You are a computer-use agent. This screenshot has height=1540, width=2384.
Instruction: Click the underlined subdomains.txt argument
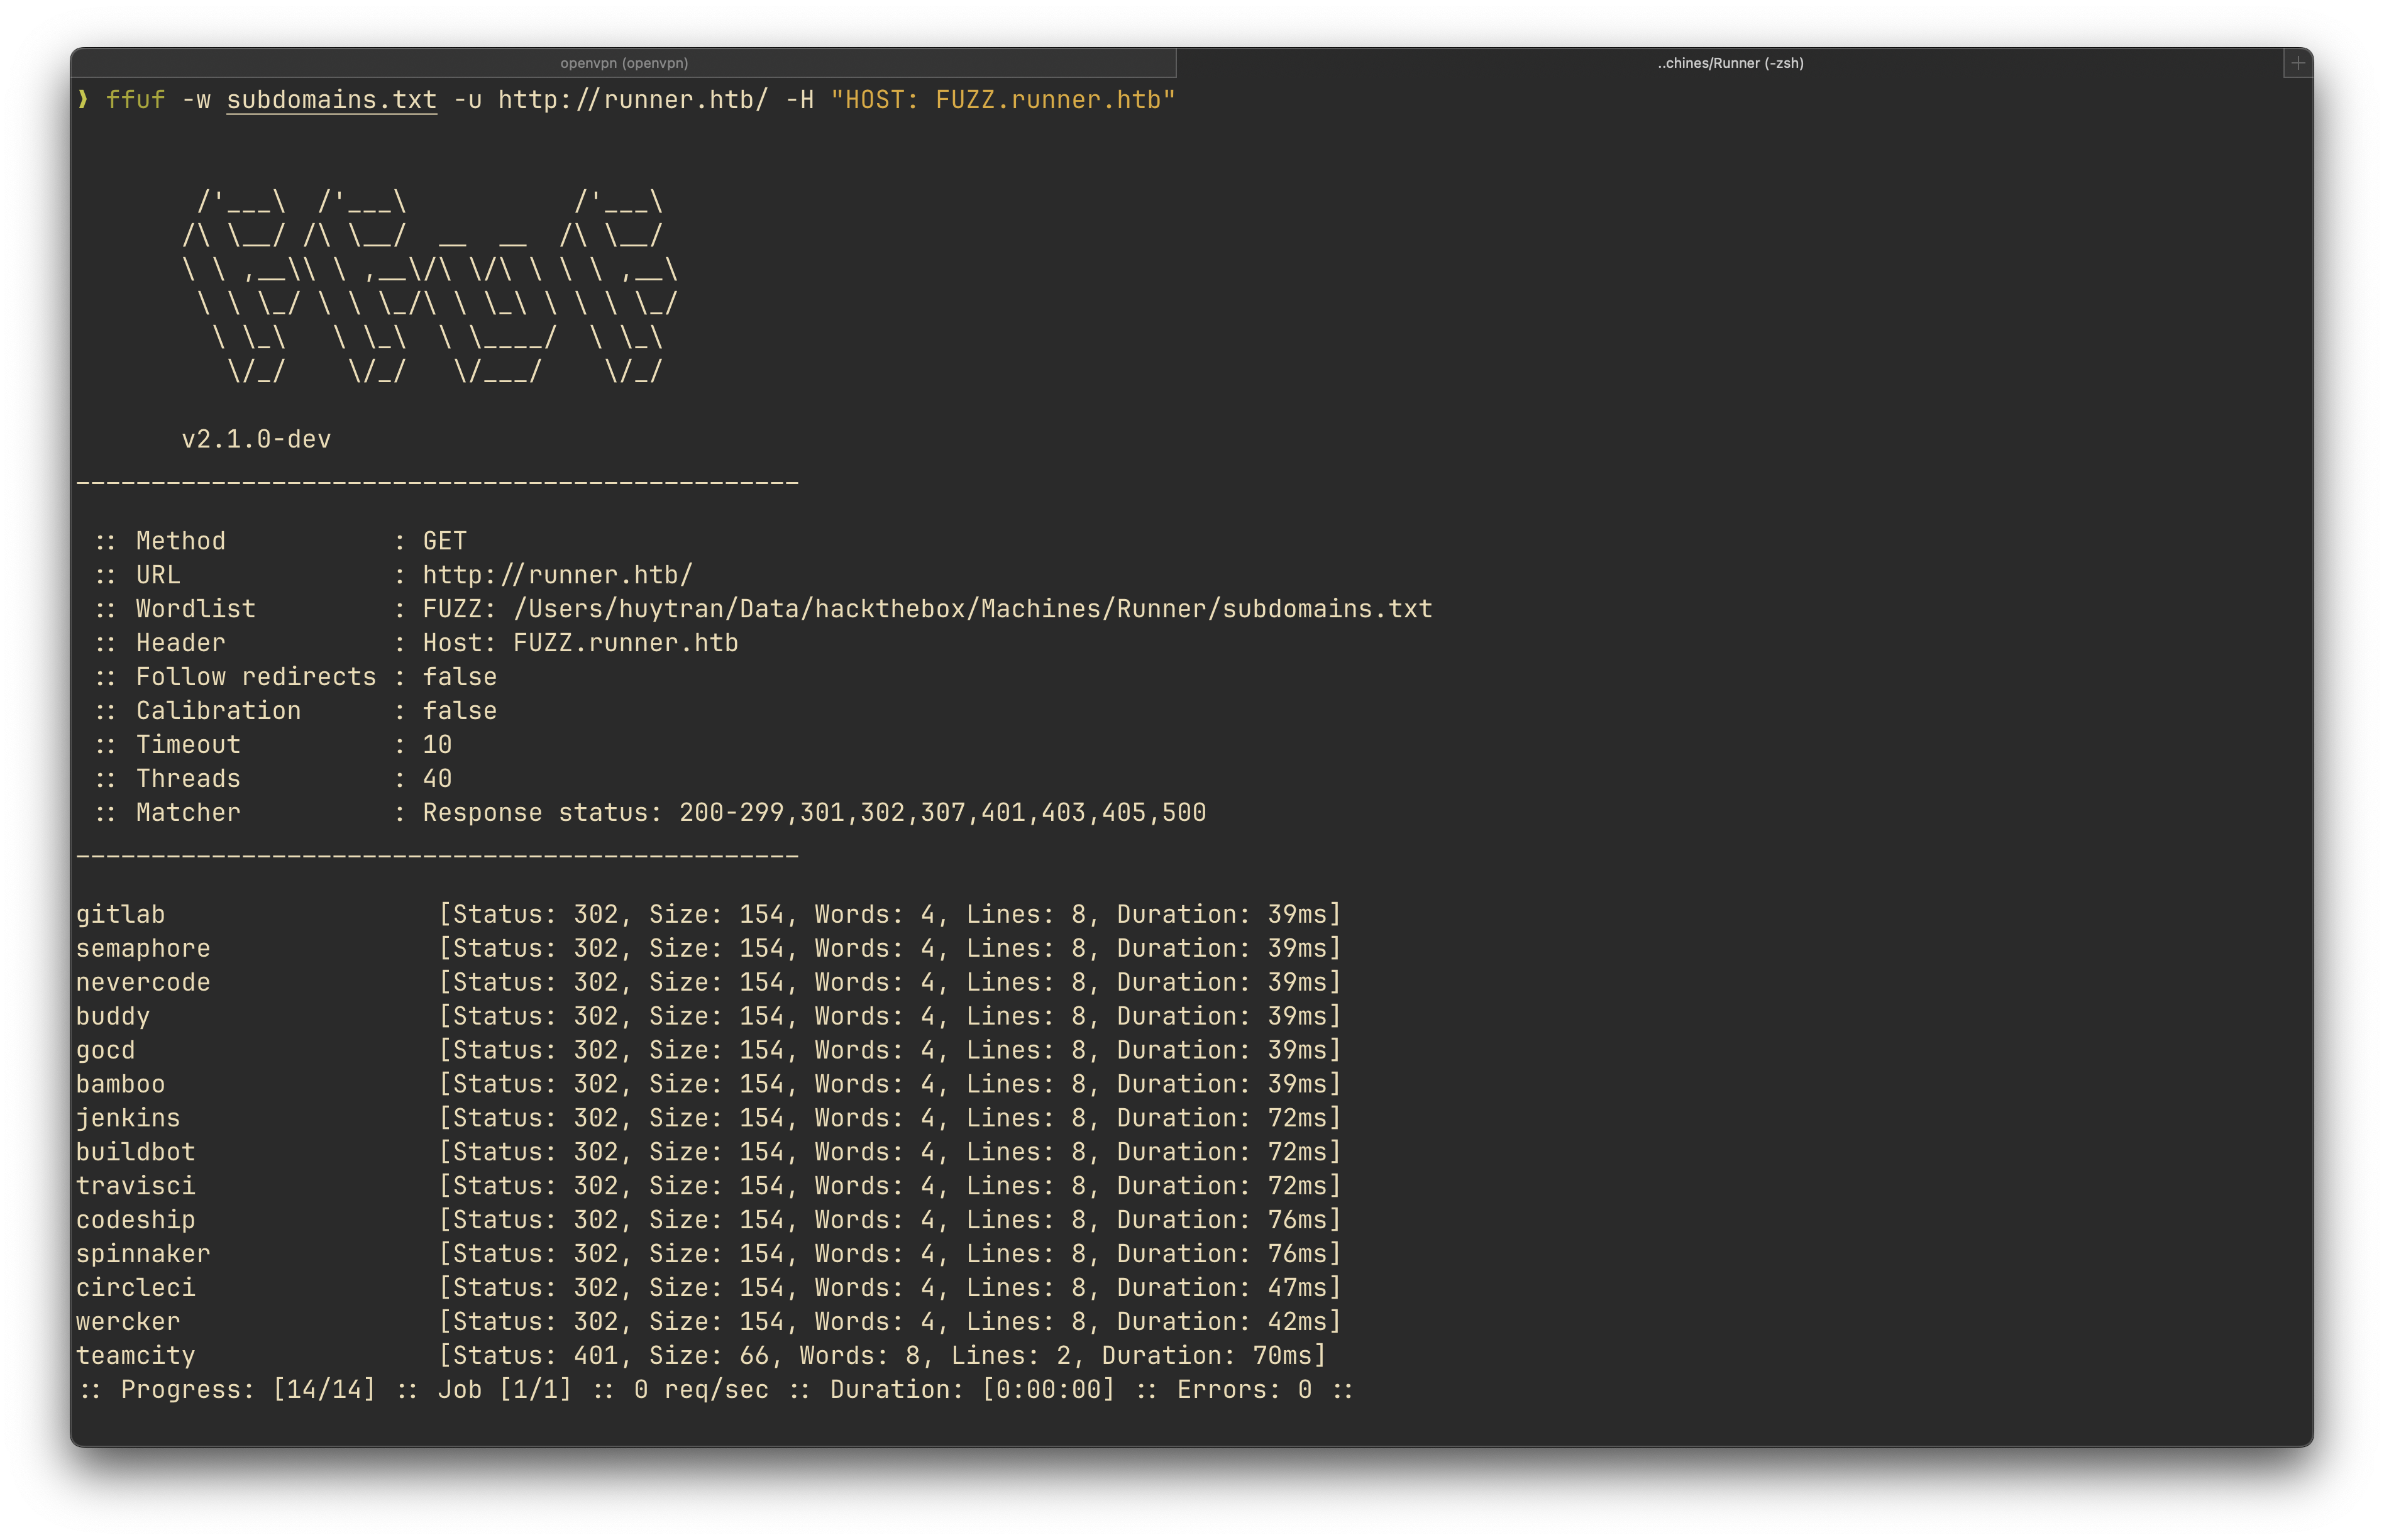click(331, 100)
